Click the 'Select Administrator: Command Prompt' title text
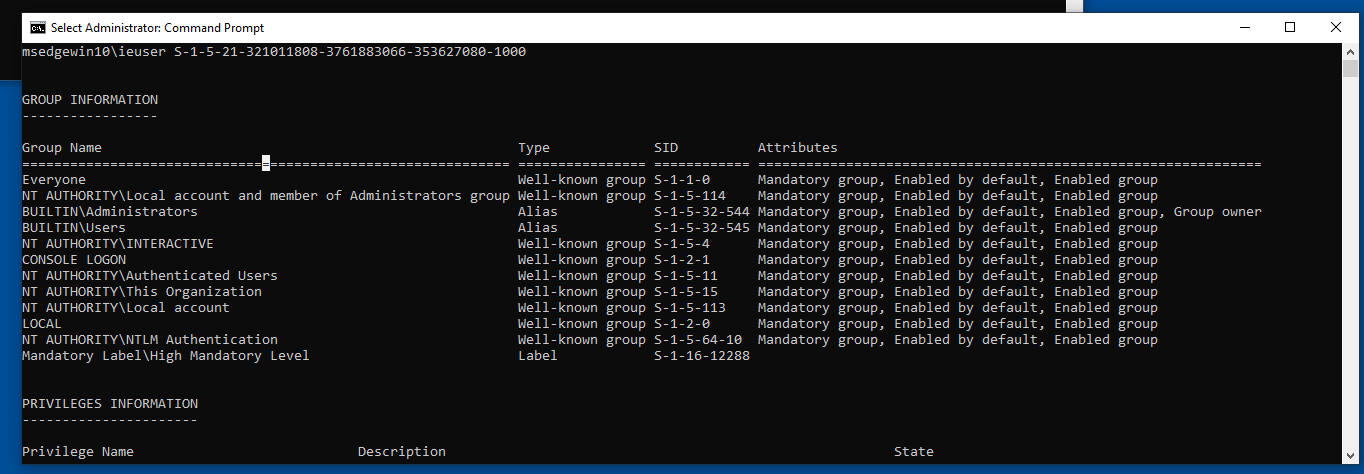Viewport: 1364px width, 474px height. pos(157,28)
